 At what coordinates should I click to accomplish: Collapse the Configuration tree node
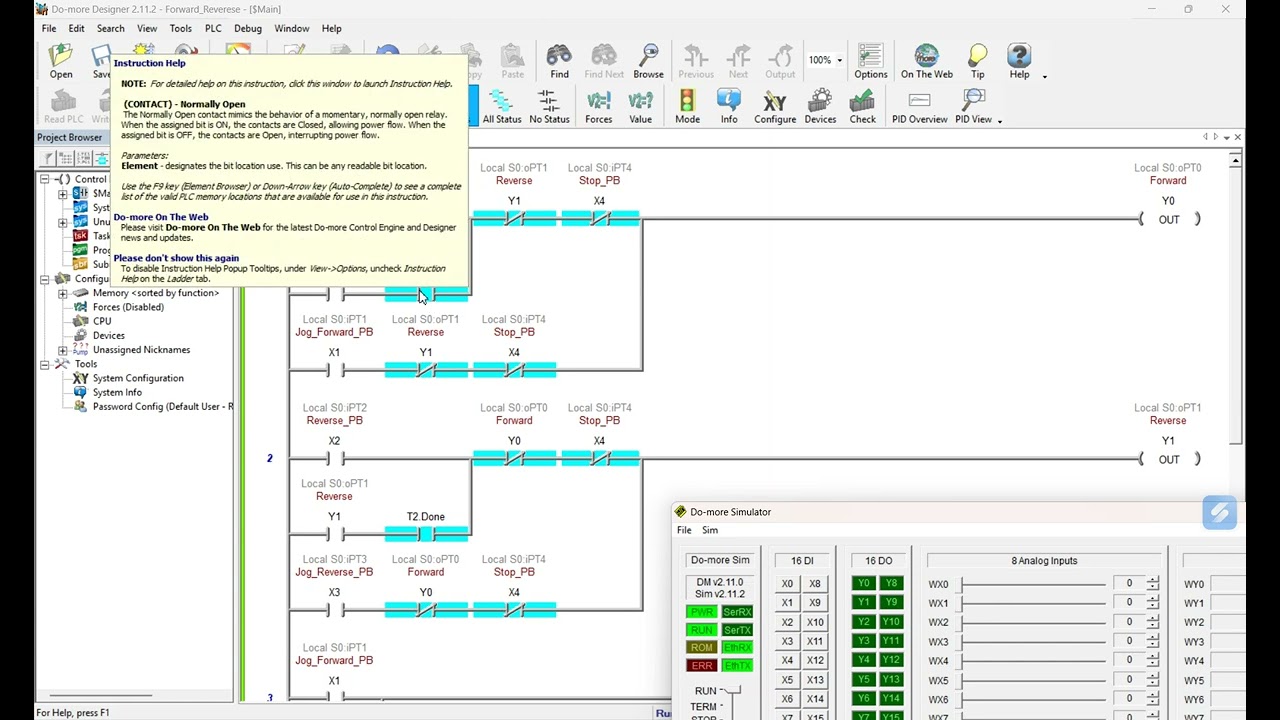coord(45,279)
